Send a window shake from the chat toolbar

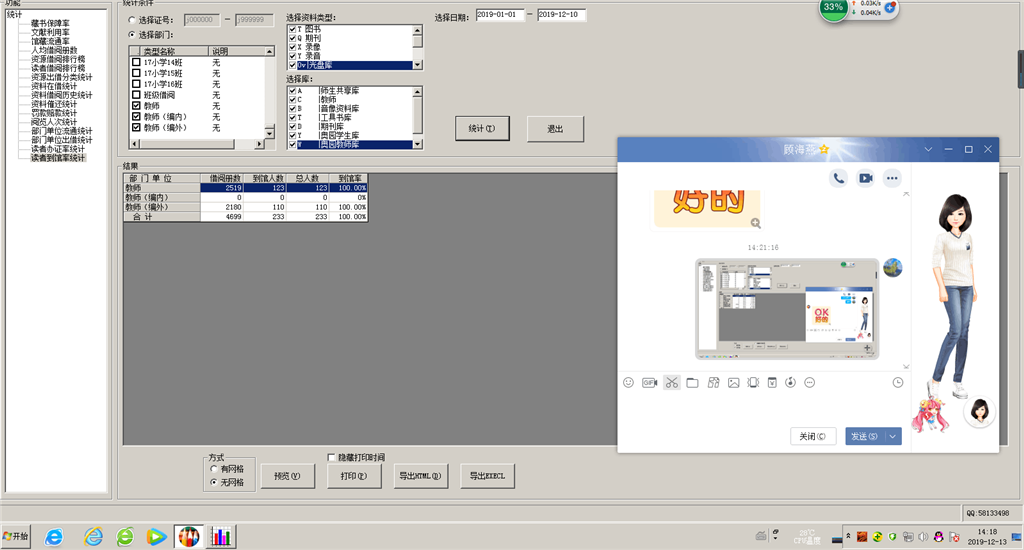click(753, 383)
